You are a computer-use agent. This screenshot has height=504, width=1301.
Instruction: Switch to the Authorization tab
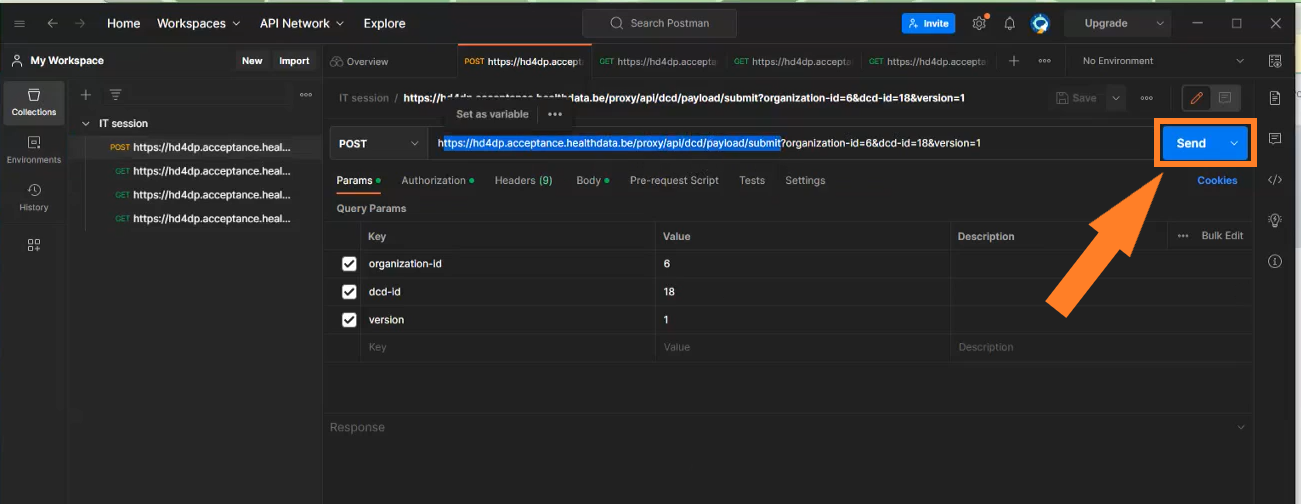[433, 181]
